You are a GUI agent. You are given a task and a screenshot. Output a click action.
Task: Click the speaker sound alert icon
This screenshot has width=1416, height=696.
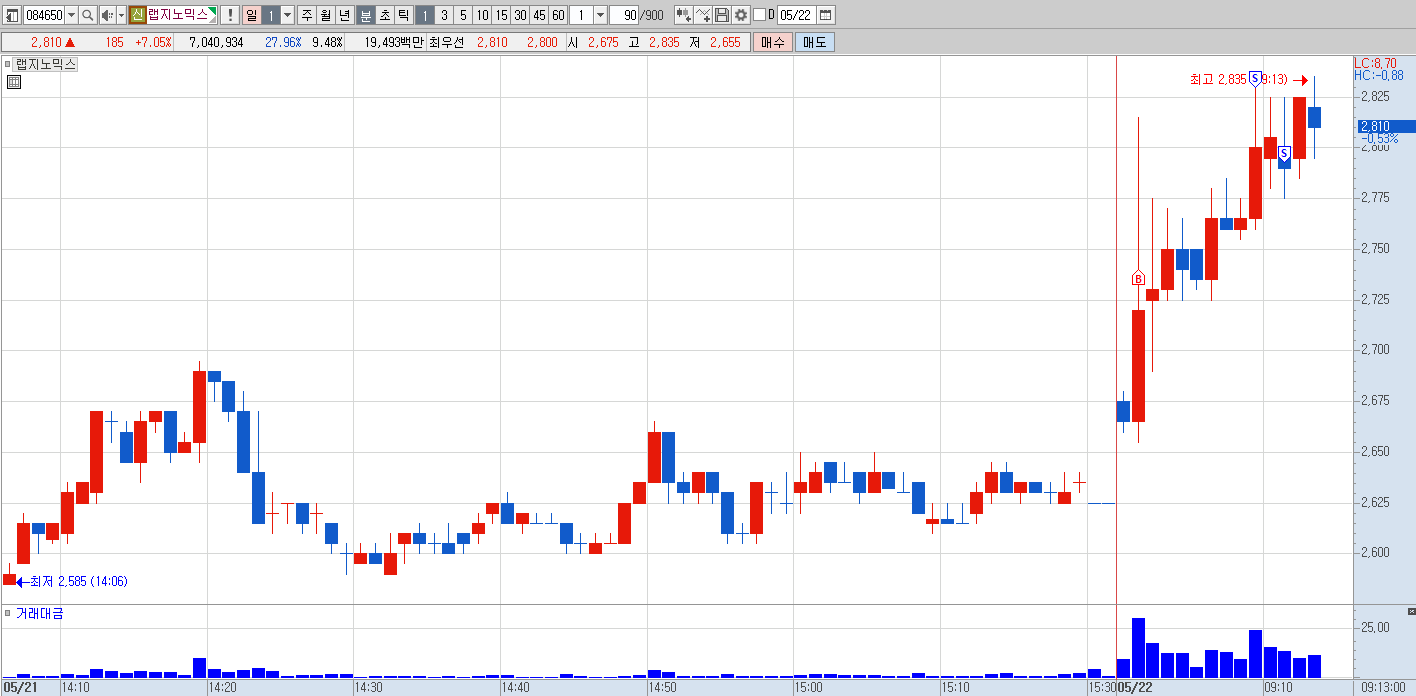tap(106, 15)
